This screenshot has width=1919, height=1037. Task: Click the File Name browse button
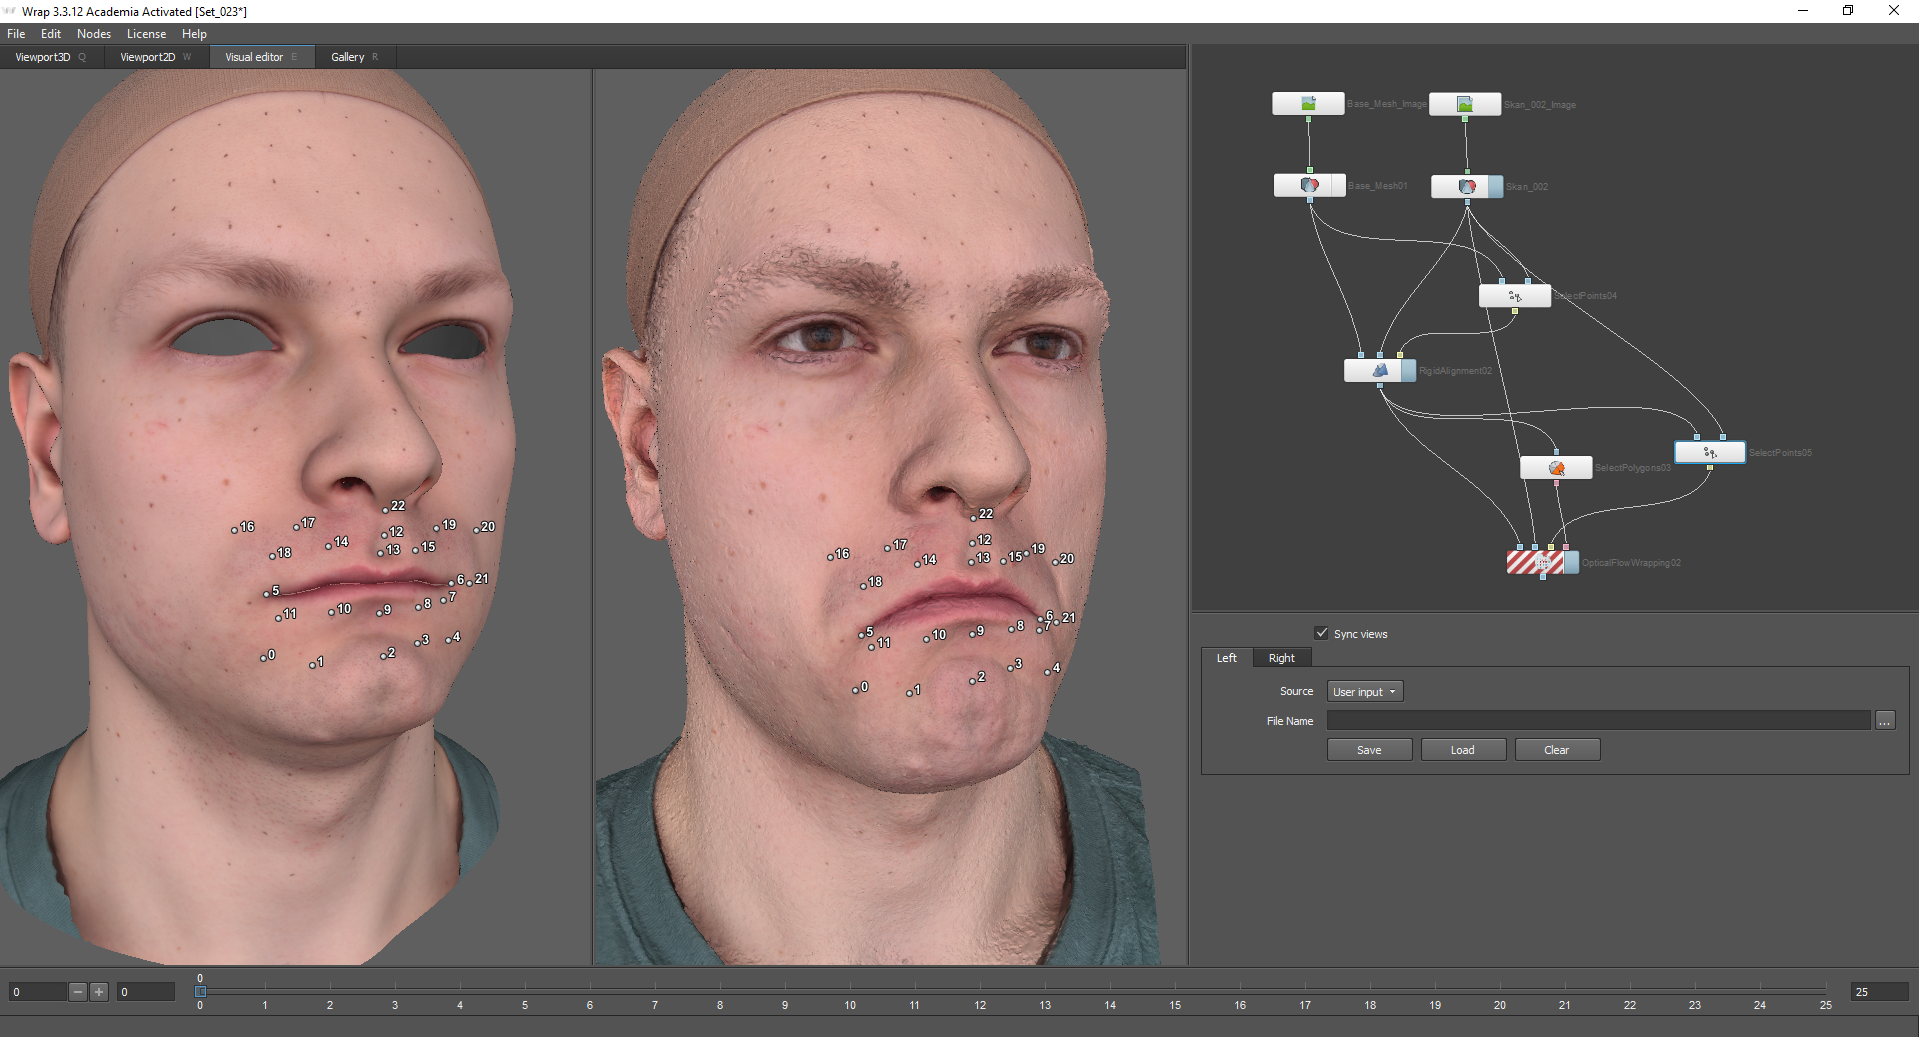coord(1884,721)
